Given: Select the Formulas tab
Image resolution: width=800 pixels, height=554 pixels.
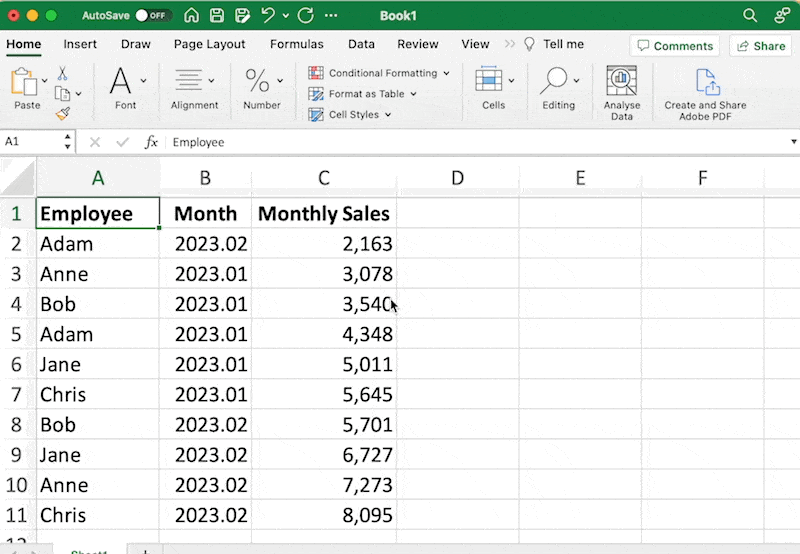Looking at the screenshot, I should coord(296,44).
